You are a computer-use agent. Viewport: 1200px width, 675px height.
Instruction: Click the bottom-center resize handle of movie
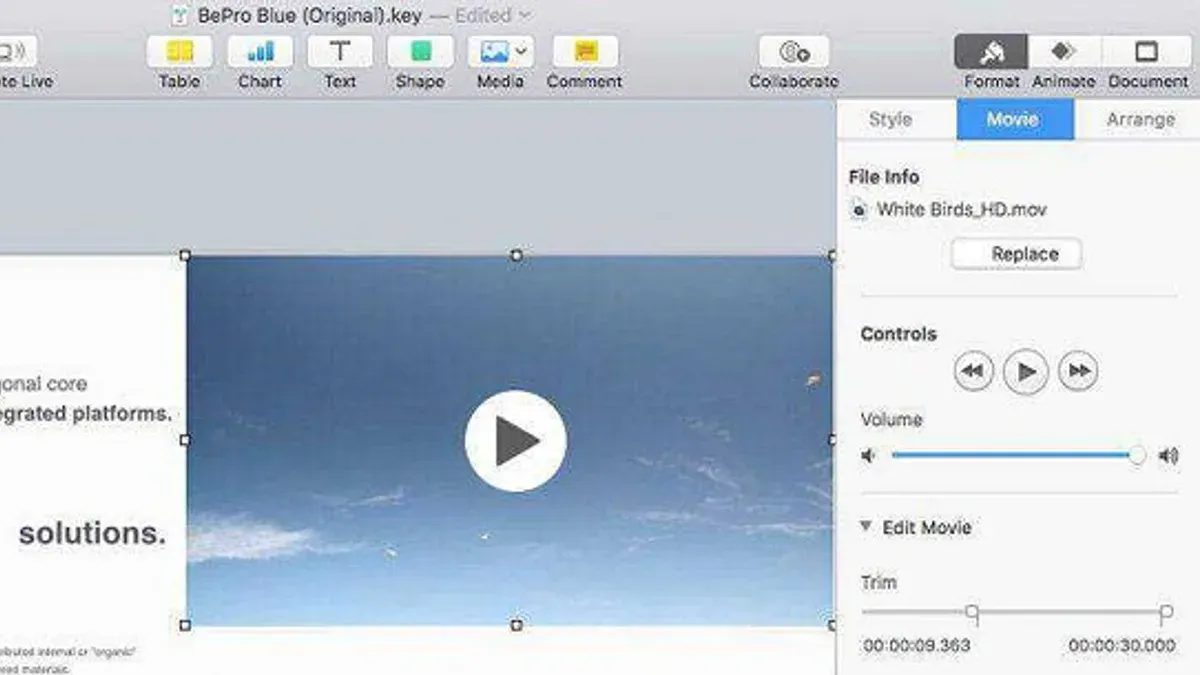coord(516,625)
